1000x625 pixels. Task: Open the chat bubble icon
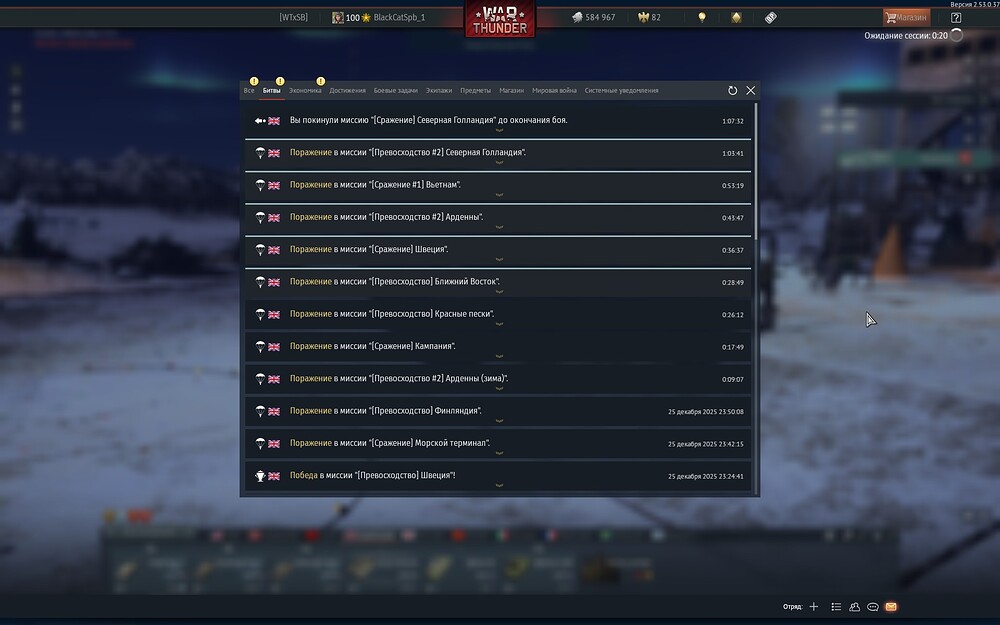[x=872, y=607]
